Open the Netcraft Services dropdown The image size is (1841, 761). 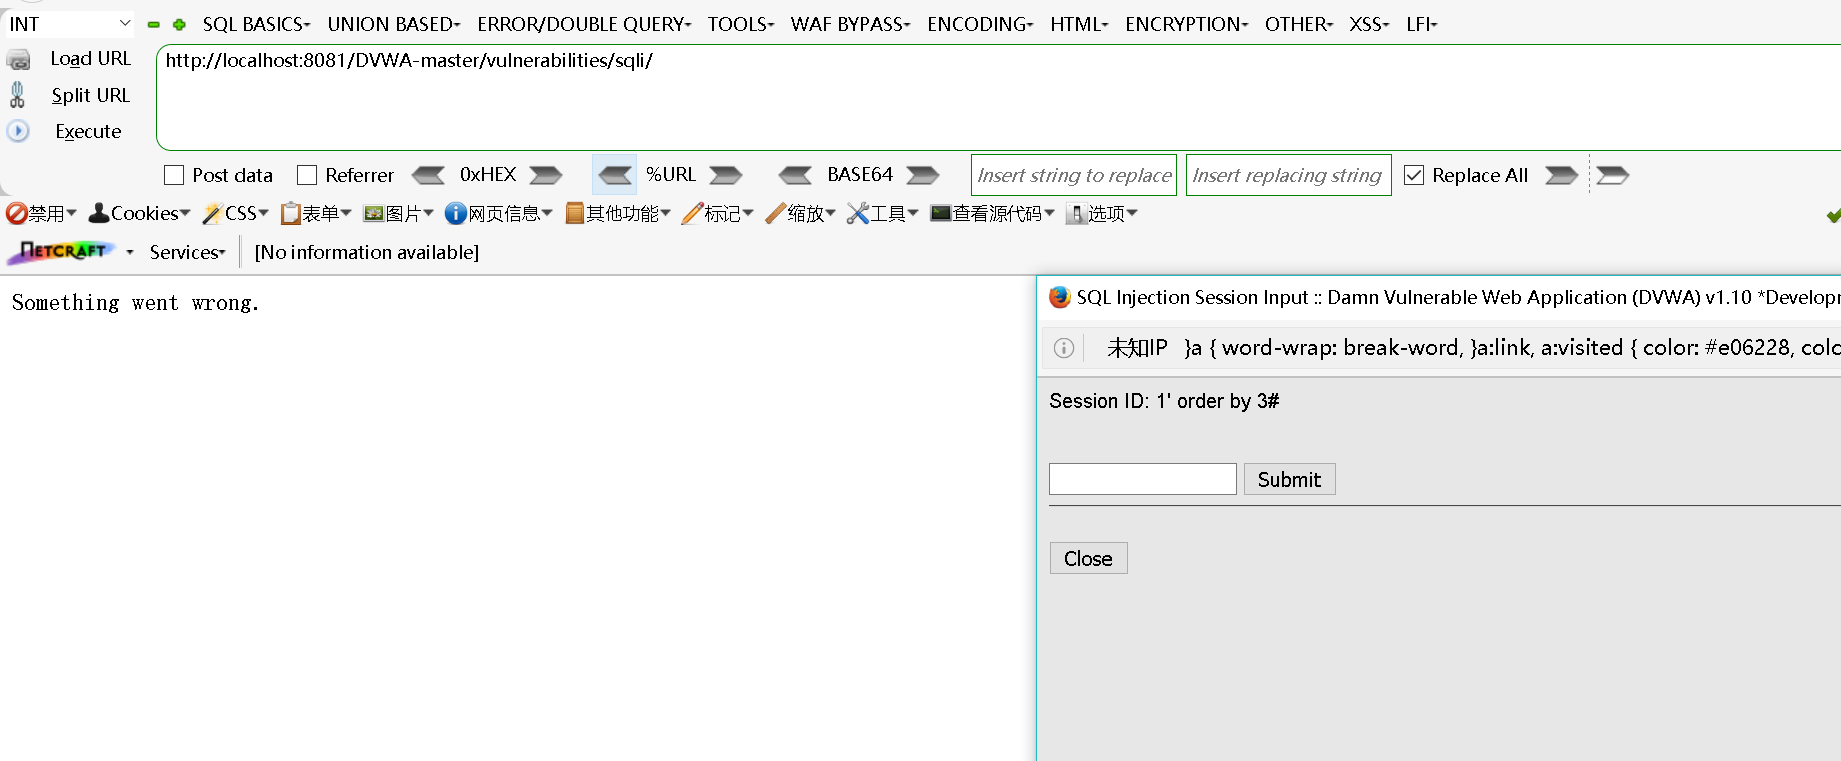coord(188,252)
